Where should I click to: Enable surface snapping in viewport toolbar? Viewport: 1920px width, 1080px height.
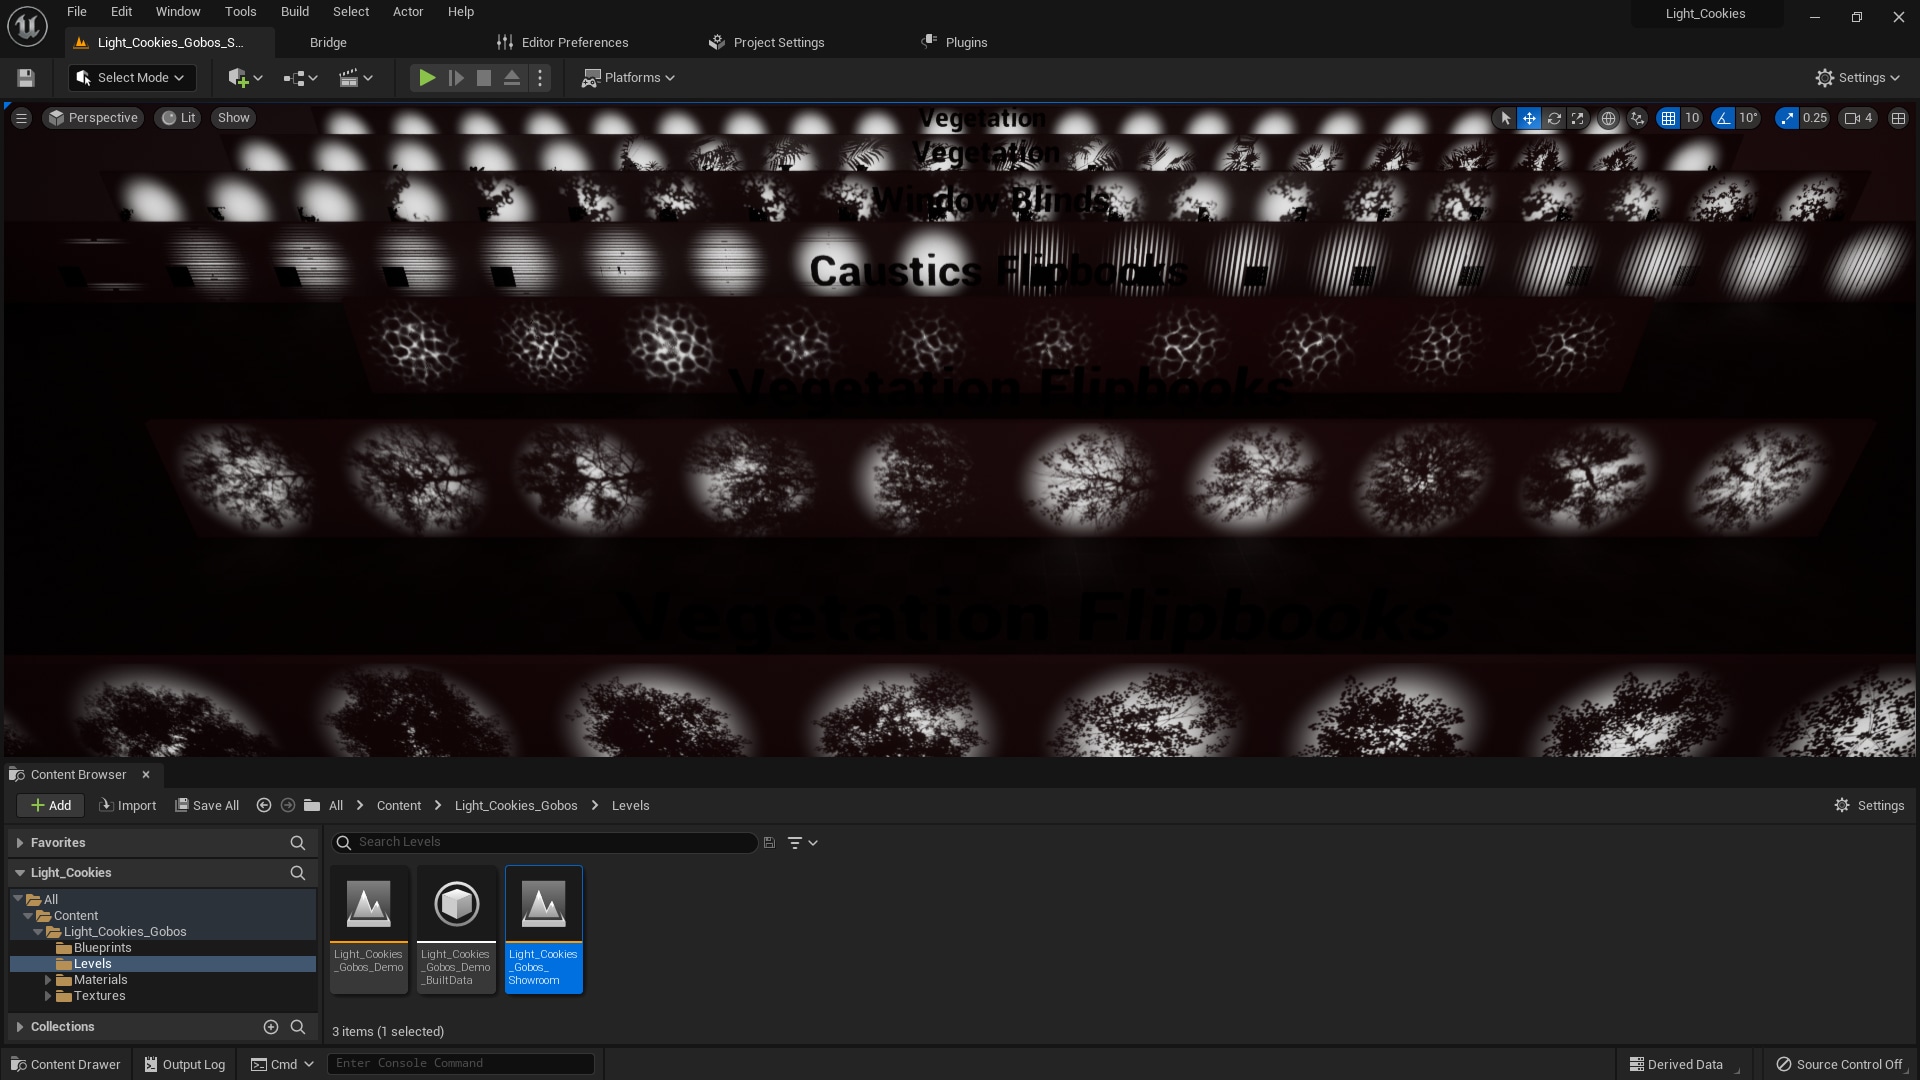point(1637,118)
